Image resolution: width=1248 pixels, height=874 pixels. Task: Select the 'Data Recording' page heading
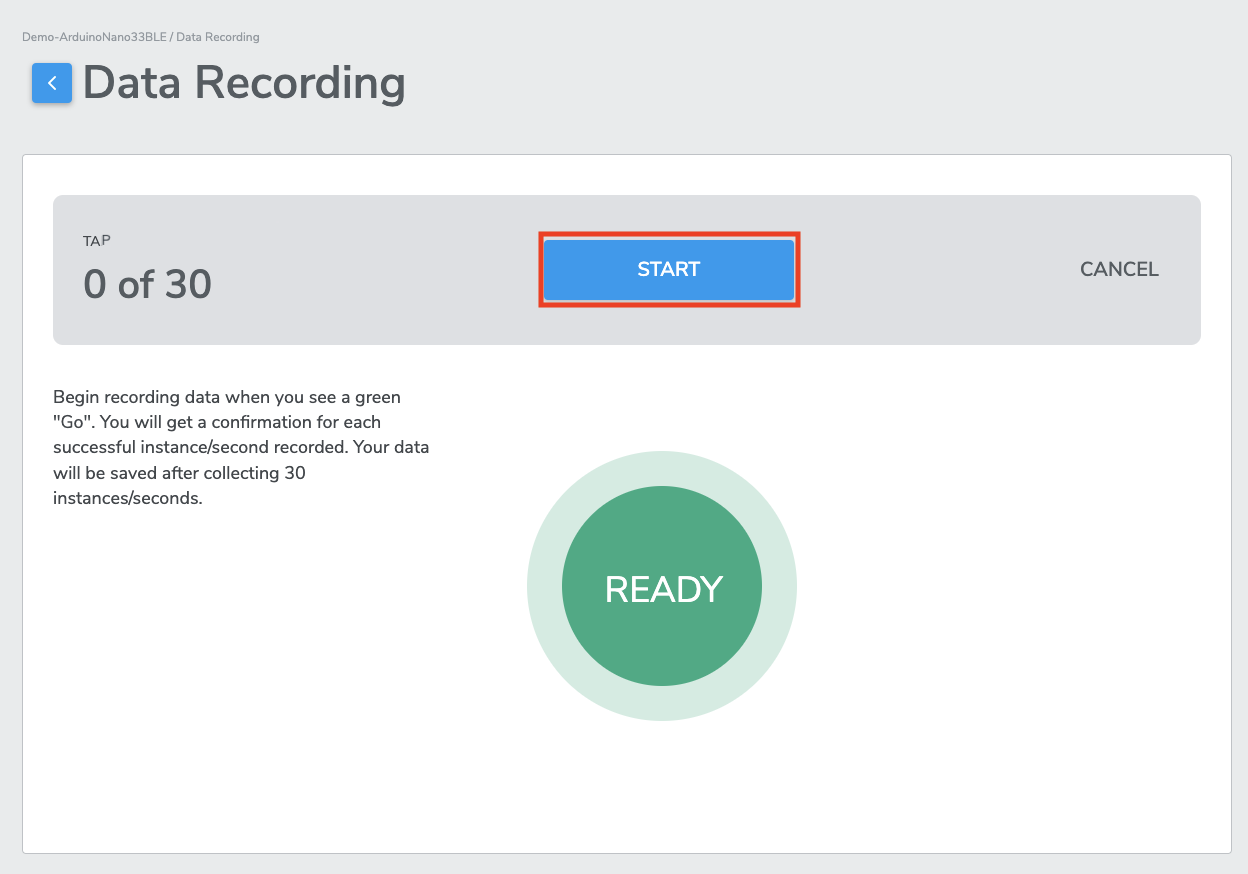(244, 83)
